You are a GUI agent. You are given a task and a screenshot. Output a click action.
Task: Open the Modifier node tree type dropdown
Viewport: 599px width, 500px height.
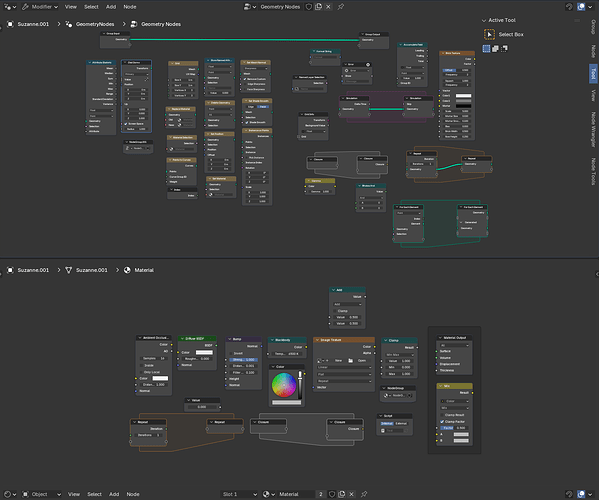pos(40,7)
